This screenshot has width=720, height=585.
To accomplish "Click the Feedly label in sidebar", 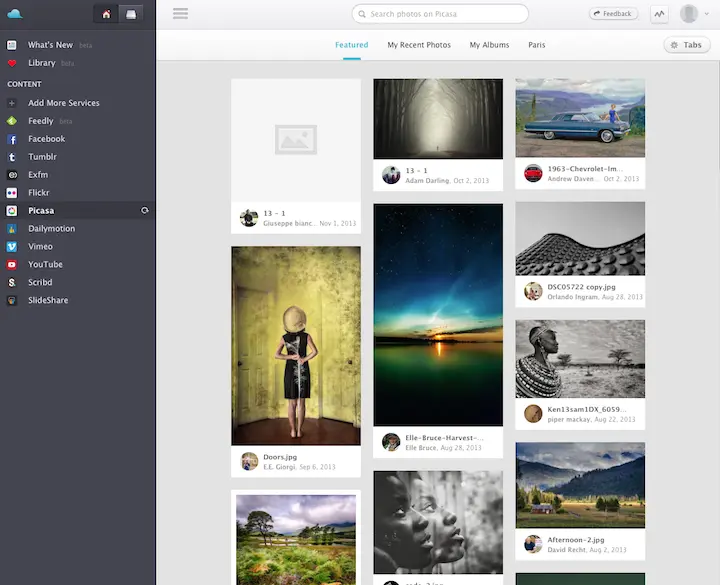I will pos(41,121).
